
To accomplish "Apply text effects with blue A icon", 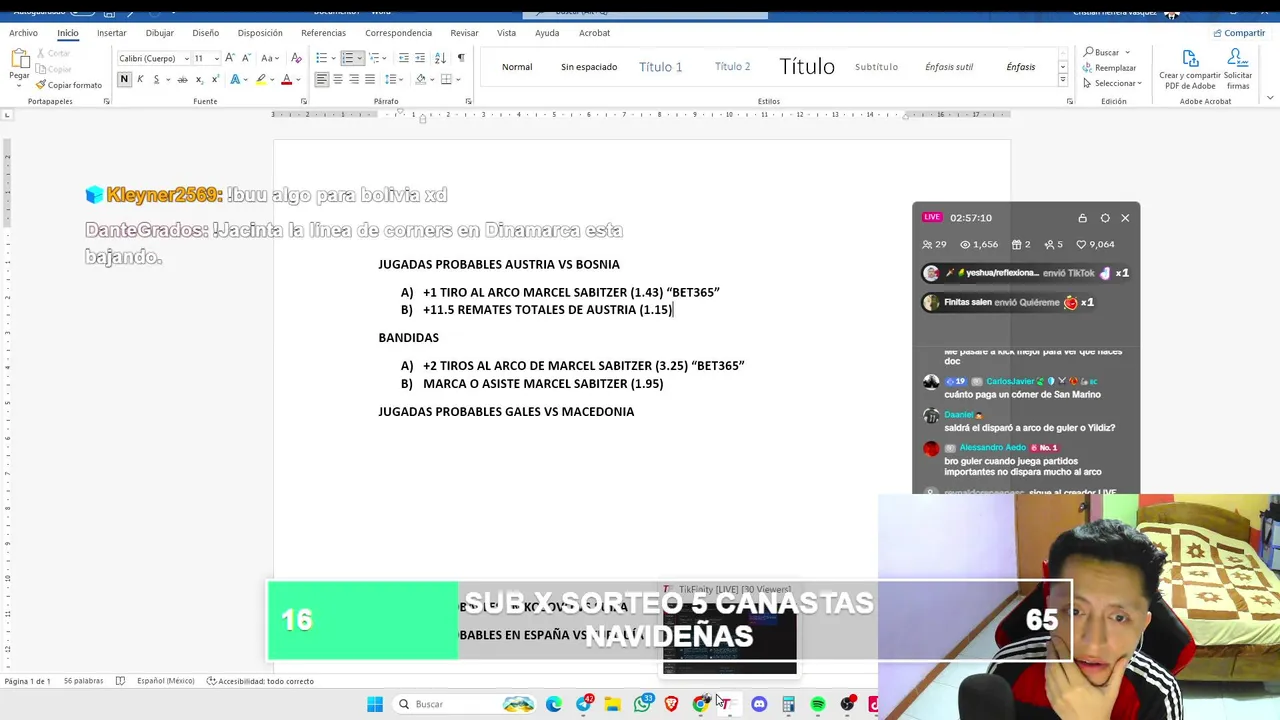I will coord(236,79).
